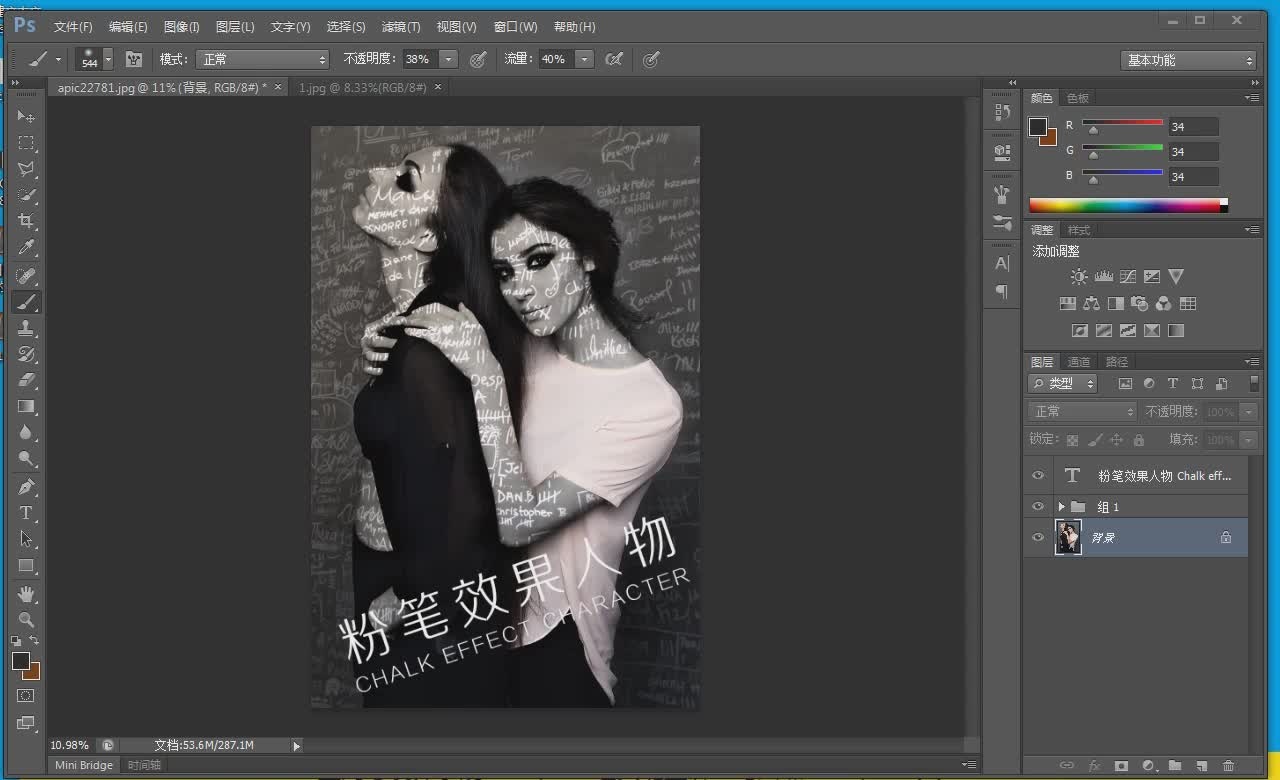This screenshot has width=1280, height=780.
Task: Select the Hand tool
Action: point(26,594)
